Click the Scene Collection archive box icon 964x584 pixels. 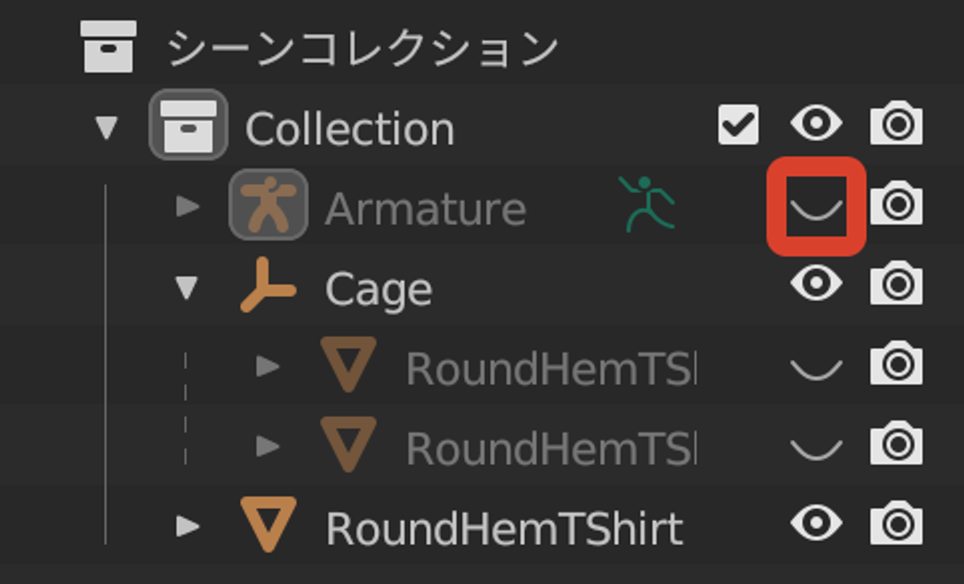pyautogui.click(x=108, y=47)
